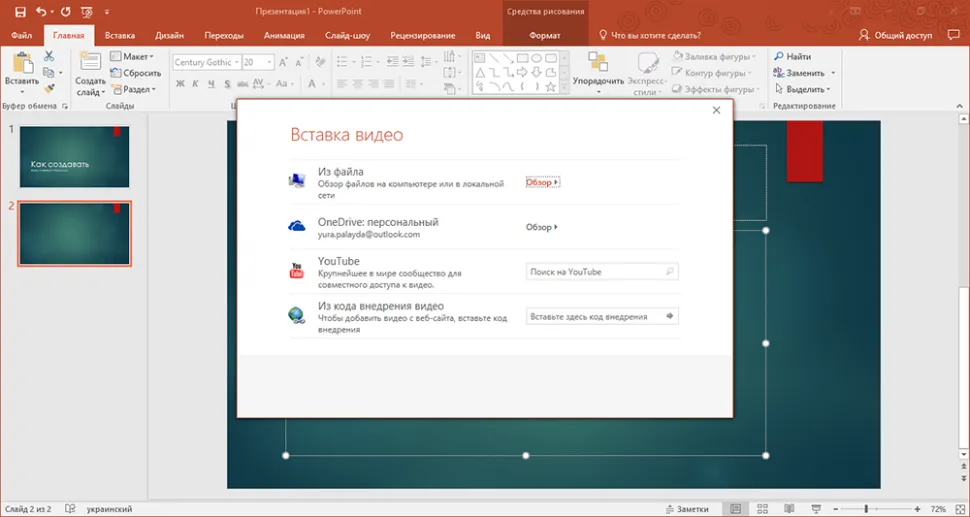Viewport: 970px width, 517px height.
Task: Click the insert arrow next to embed code field
Action: click(670, 316)
